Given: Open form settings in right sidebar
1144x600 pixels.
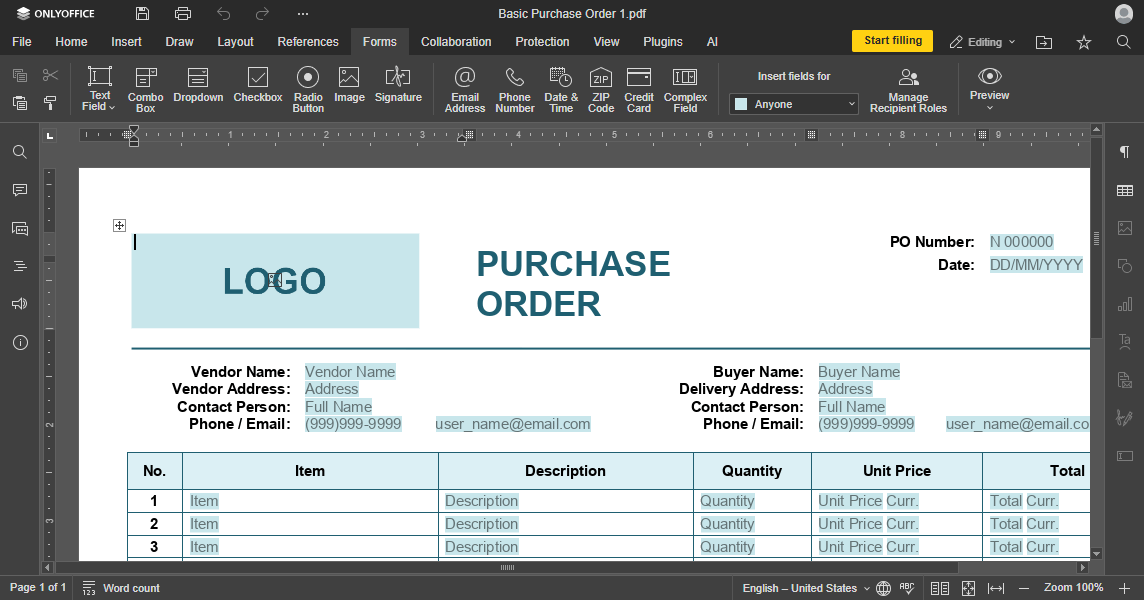Looking at the screenshot, I should click(x=1124, y=455).
